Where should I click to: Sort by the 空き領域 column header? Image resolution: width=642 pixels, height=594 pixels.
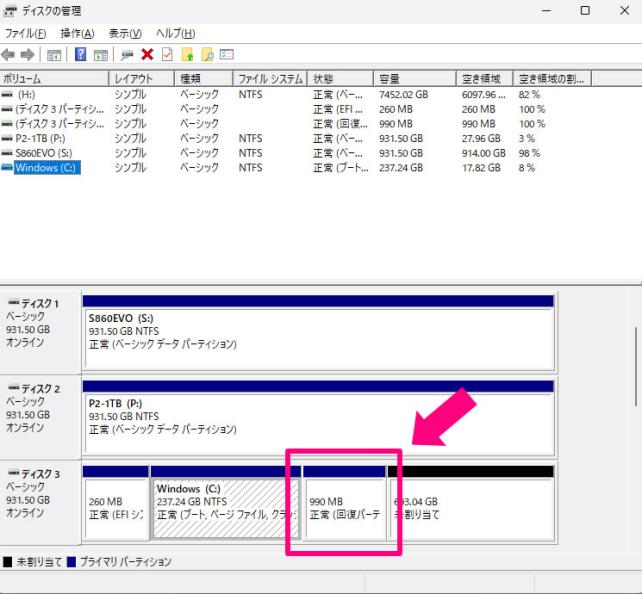click(x=484, y=78)
